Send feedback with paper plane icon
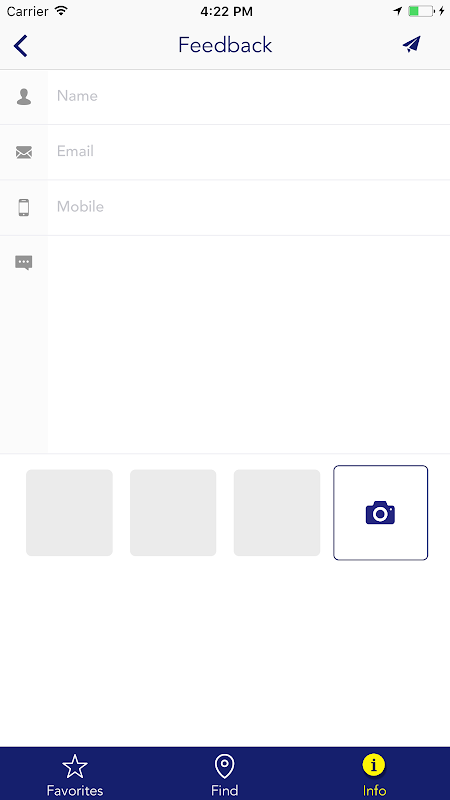 pos(411,44)
